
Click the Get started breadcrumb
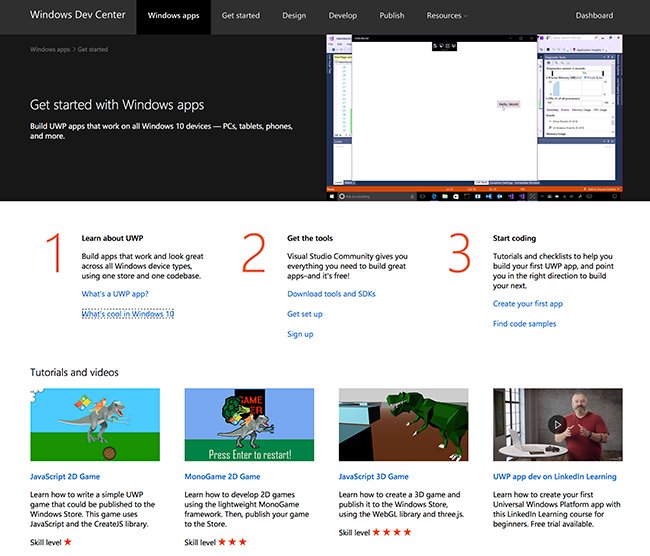click(92, 49)
